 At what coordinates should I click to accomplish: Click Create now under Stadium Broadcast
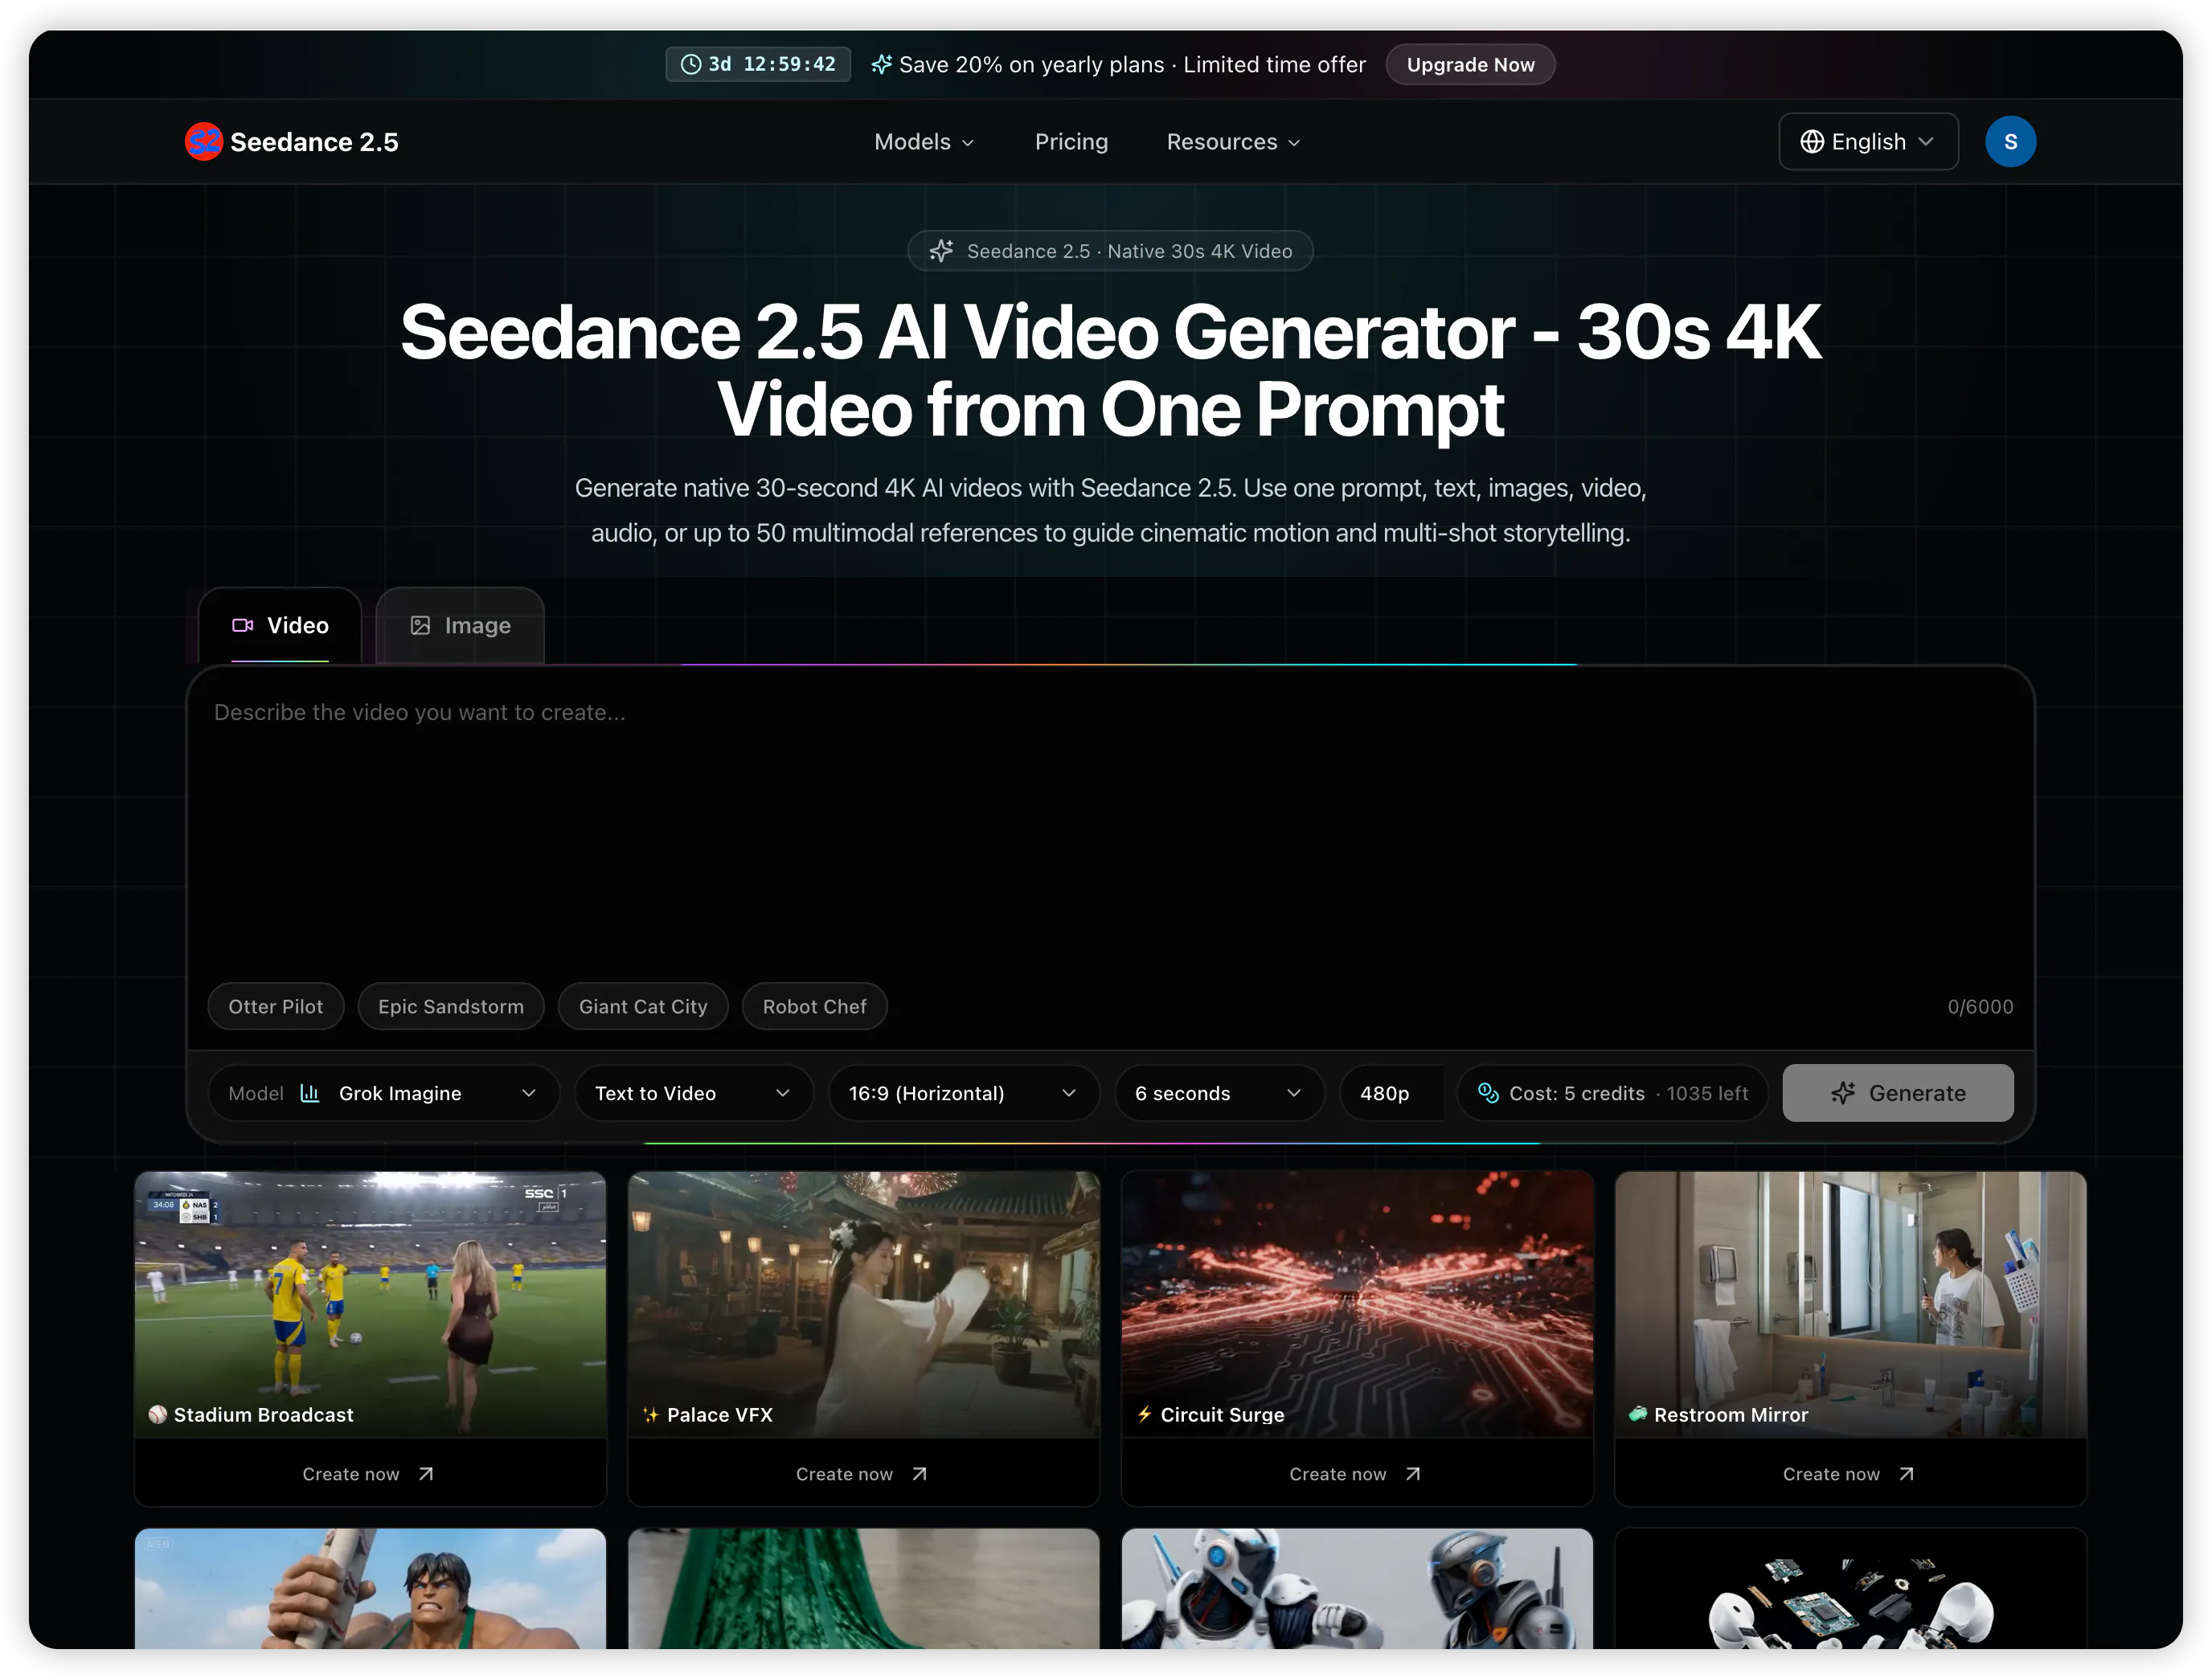pos(369,1474)
